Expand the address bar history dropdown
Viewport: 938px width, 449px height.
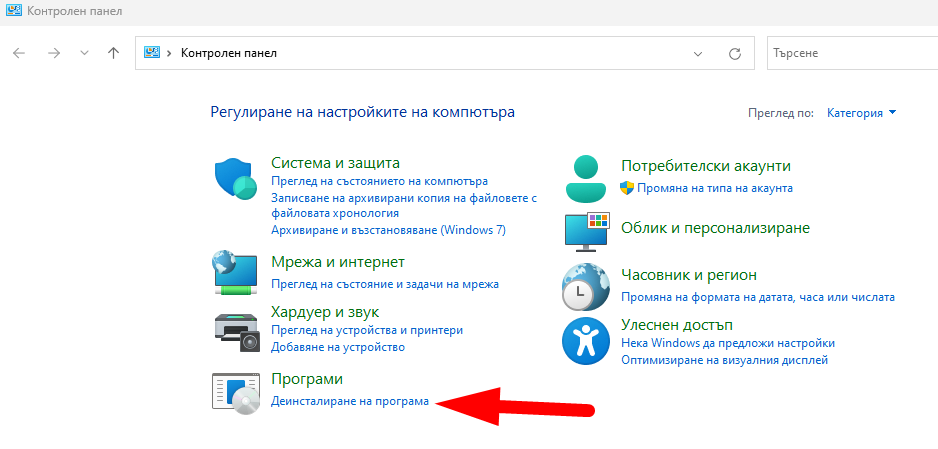[x=698, y=53]
